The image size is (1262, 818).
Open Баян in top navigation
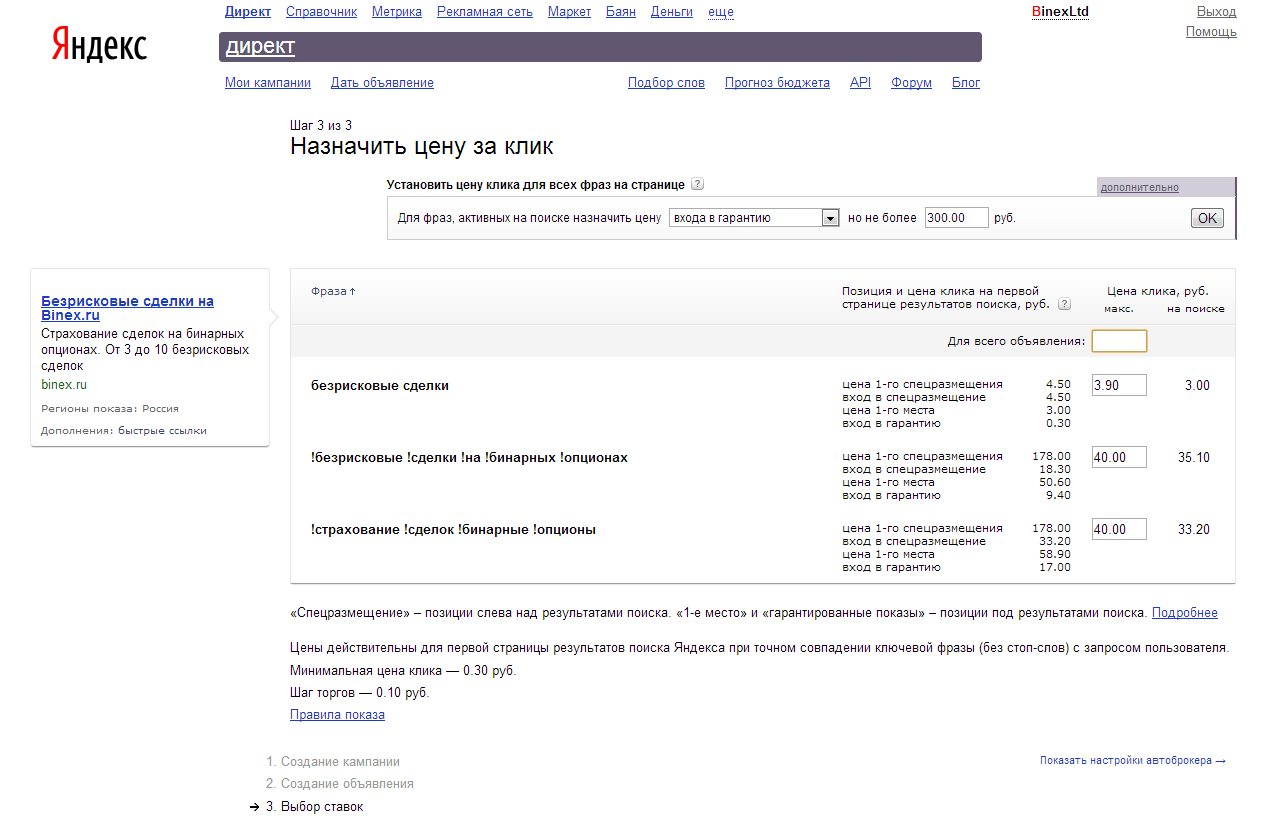click(621, 12)
